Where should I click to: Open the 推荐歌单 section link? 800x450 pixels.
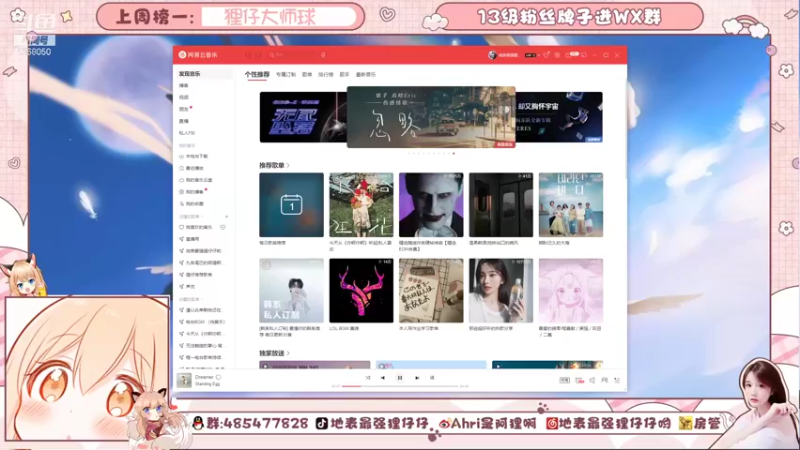[x=274, y=165]
